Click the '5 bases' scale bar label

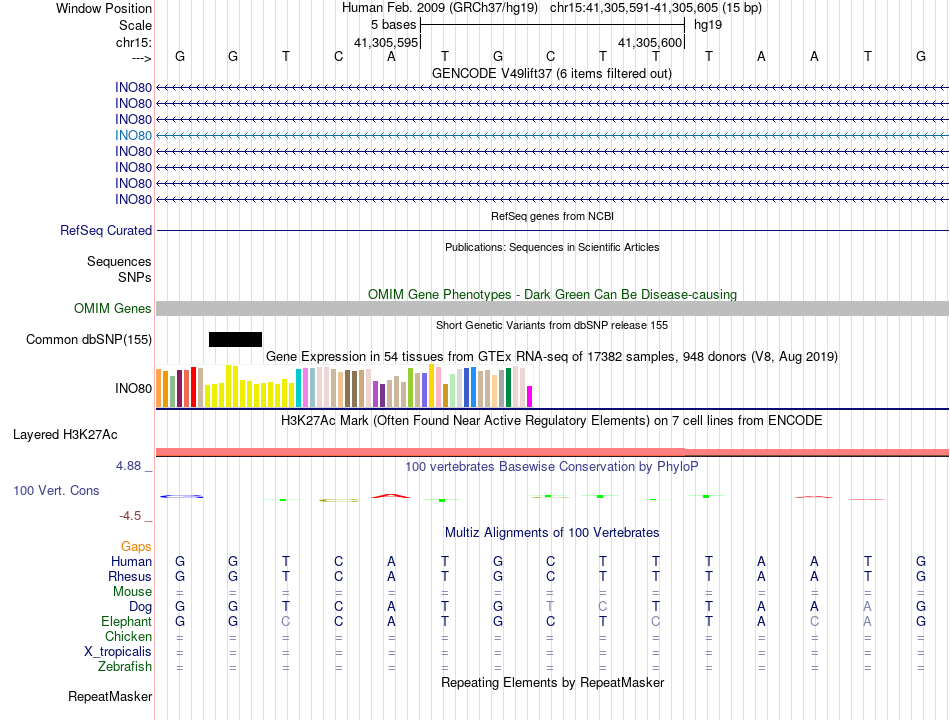tap(393, 25)
